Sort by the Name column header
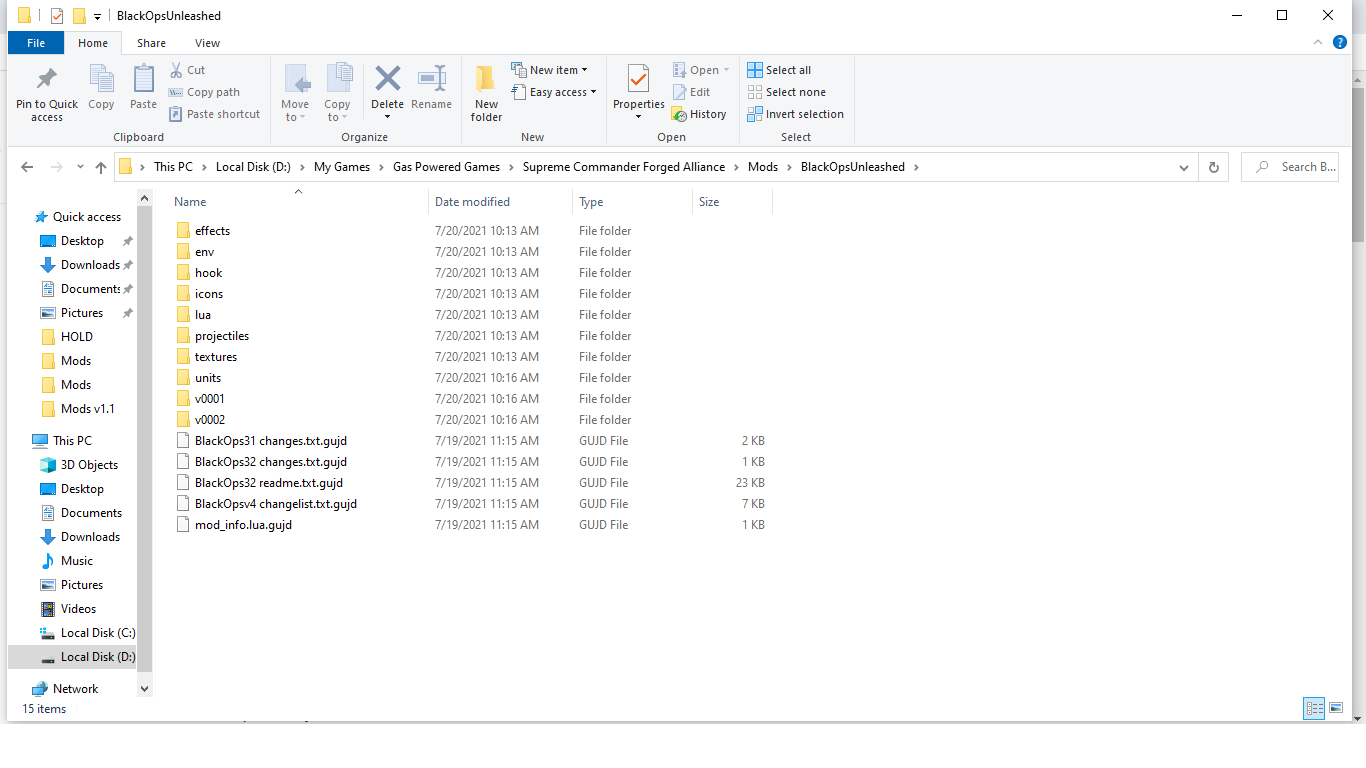 [x=299, y=202]
